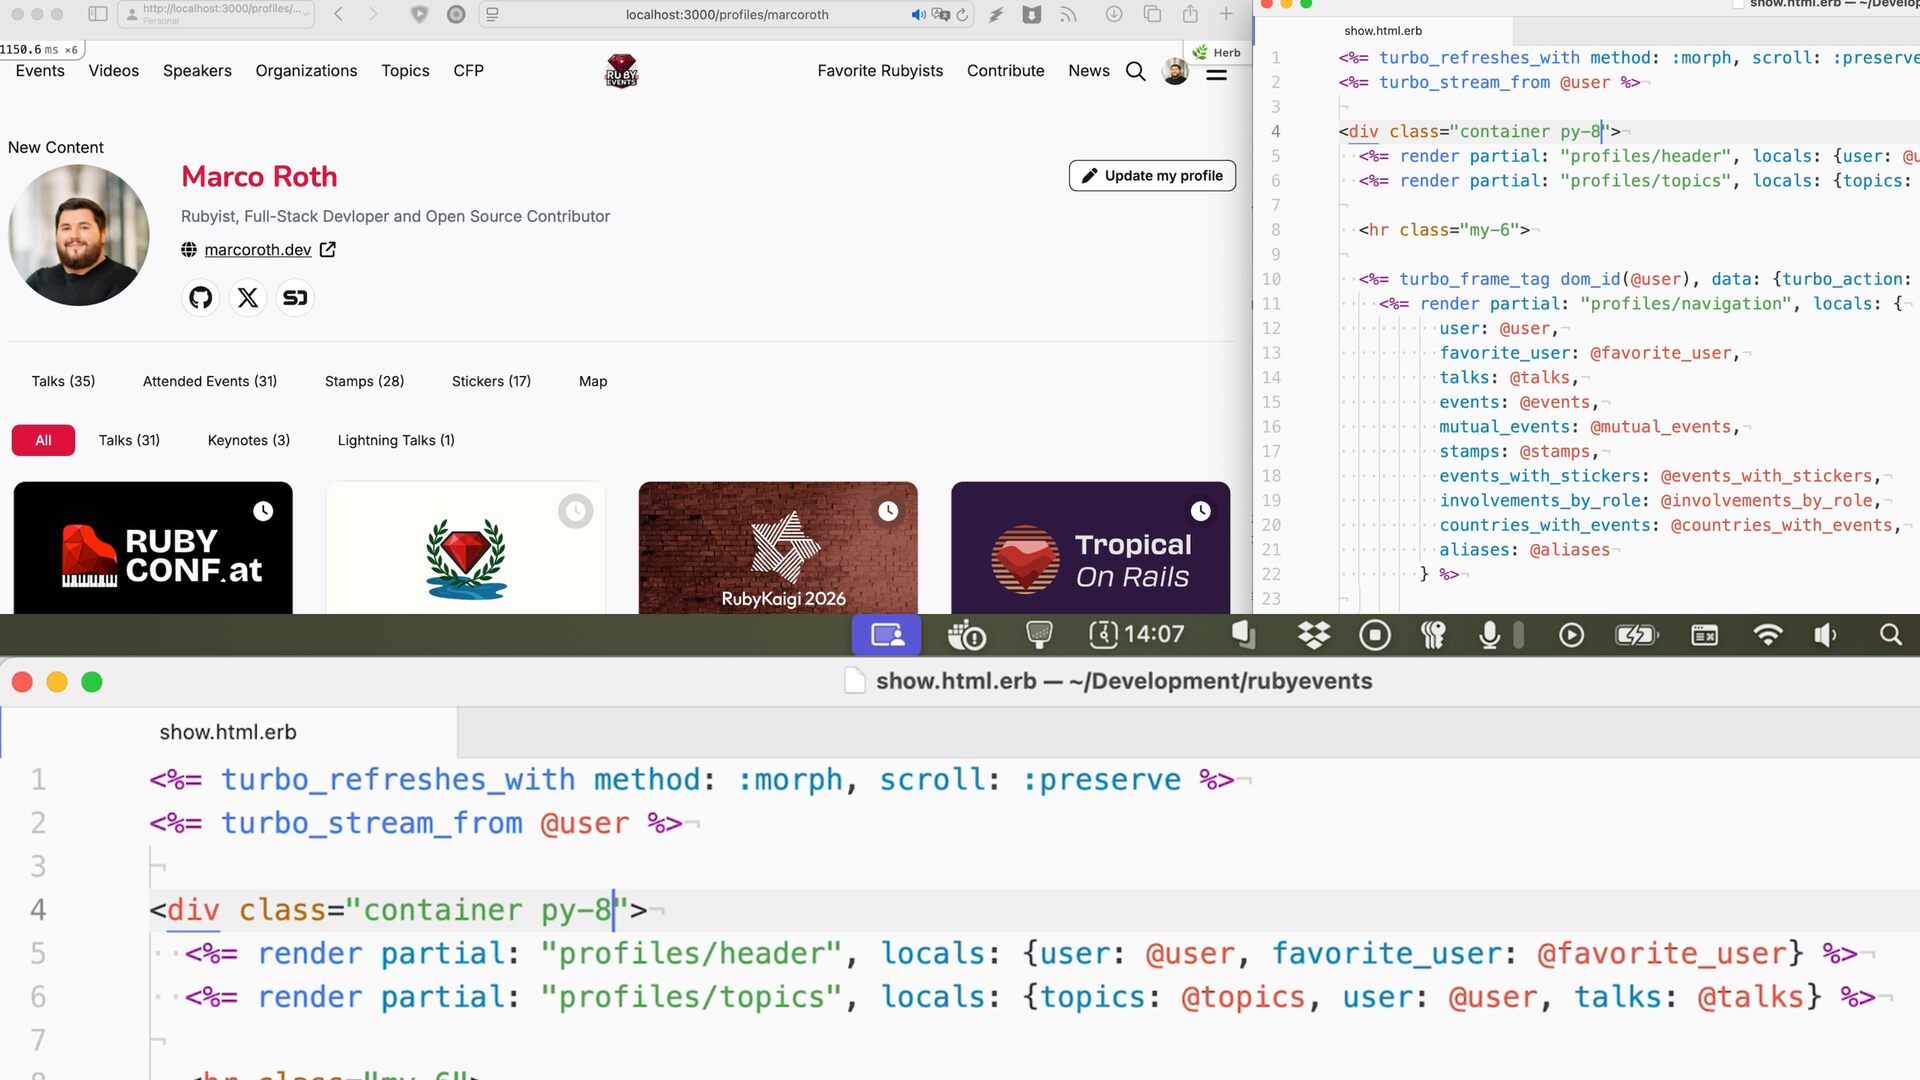Click the RubyEvents logo

[621, 71]
